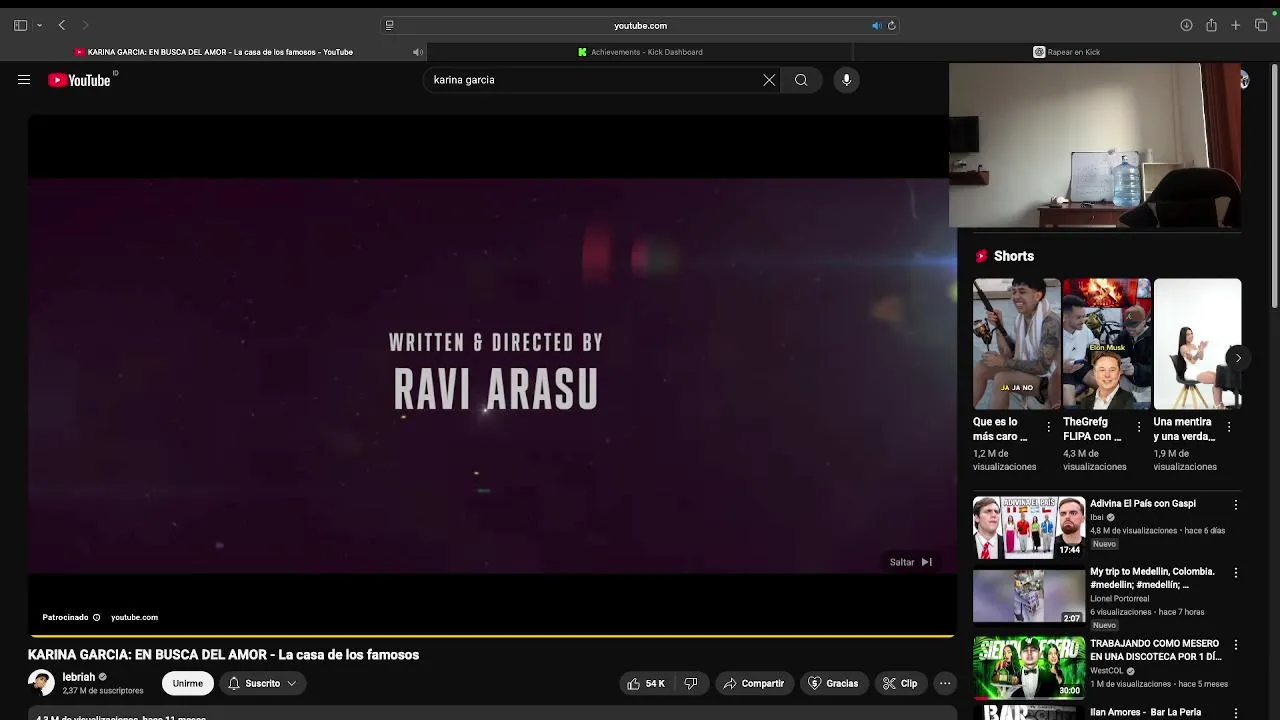
Task: Dislike the video with thumbs down
Action: 691,684
